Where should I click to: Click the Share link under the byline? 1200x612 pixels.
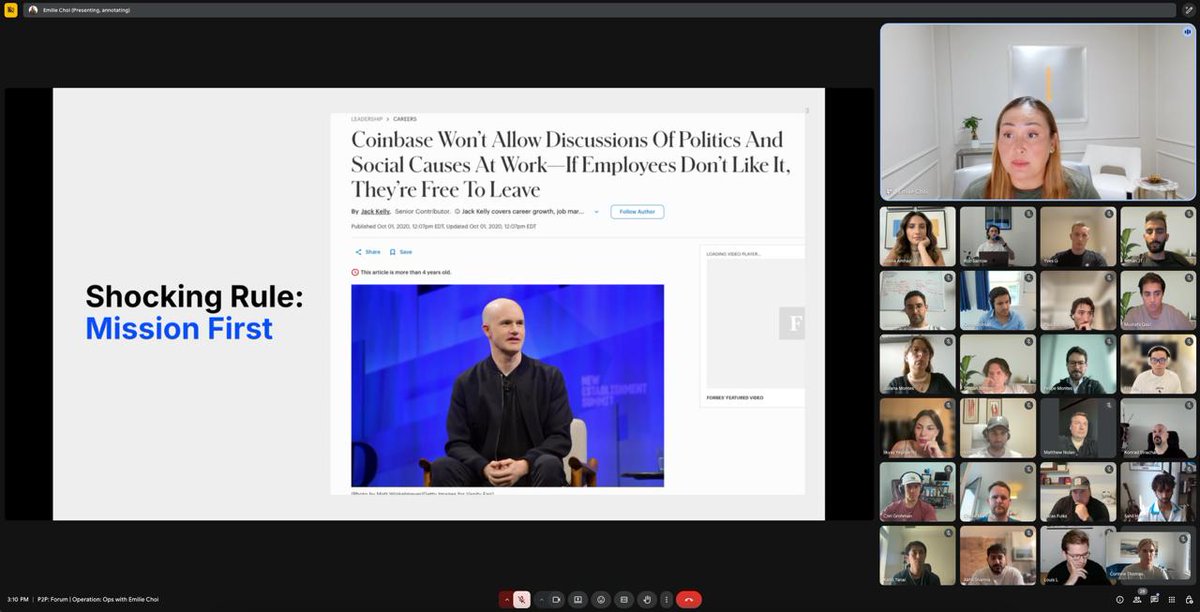click(367, 252)
